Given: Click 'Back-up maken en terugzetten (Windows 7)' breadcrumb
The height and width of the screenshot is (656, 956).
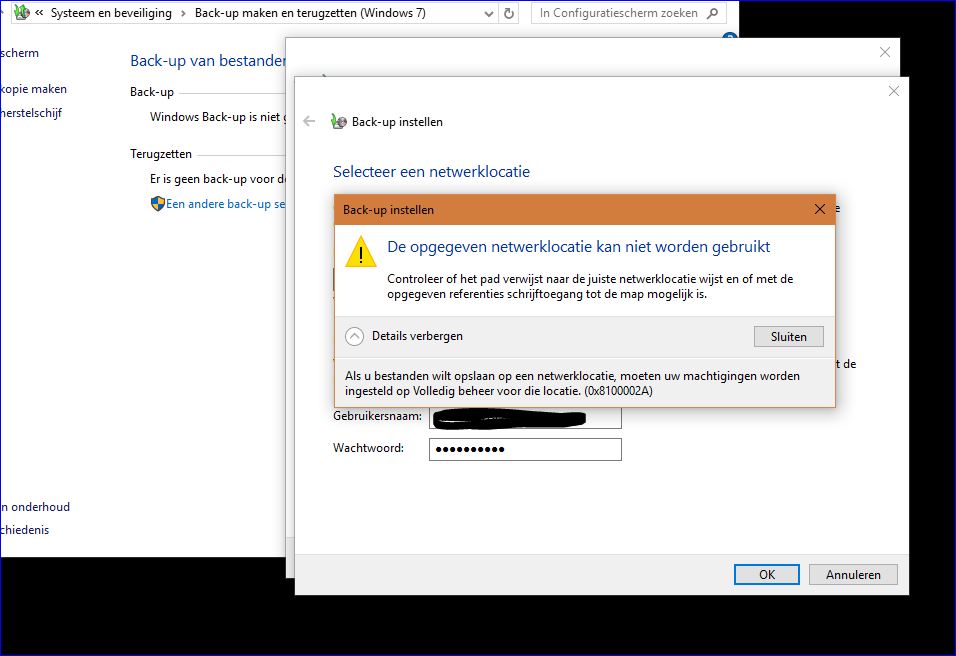Looking at the screenshot, I should click(310, 13).
